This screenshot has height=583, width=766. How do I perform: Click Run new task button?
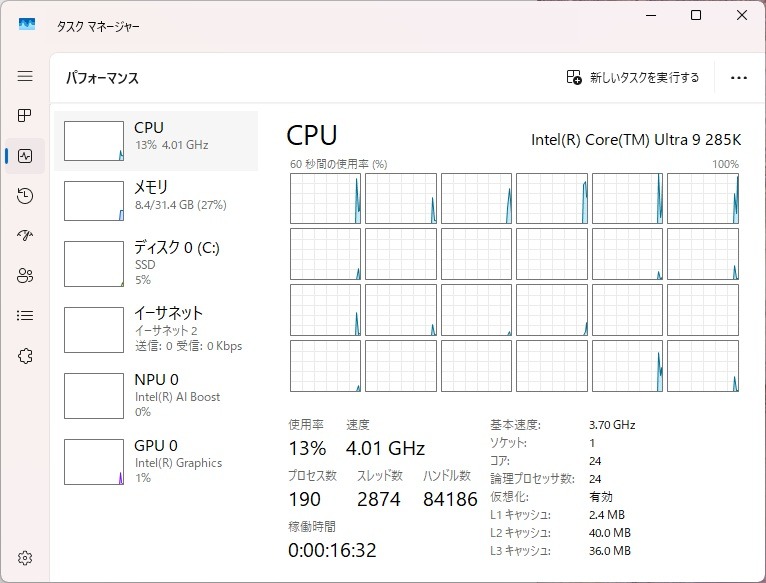click(x=633, y=78)
